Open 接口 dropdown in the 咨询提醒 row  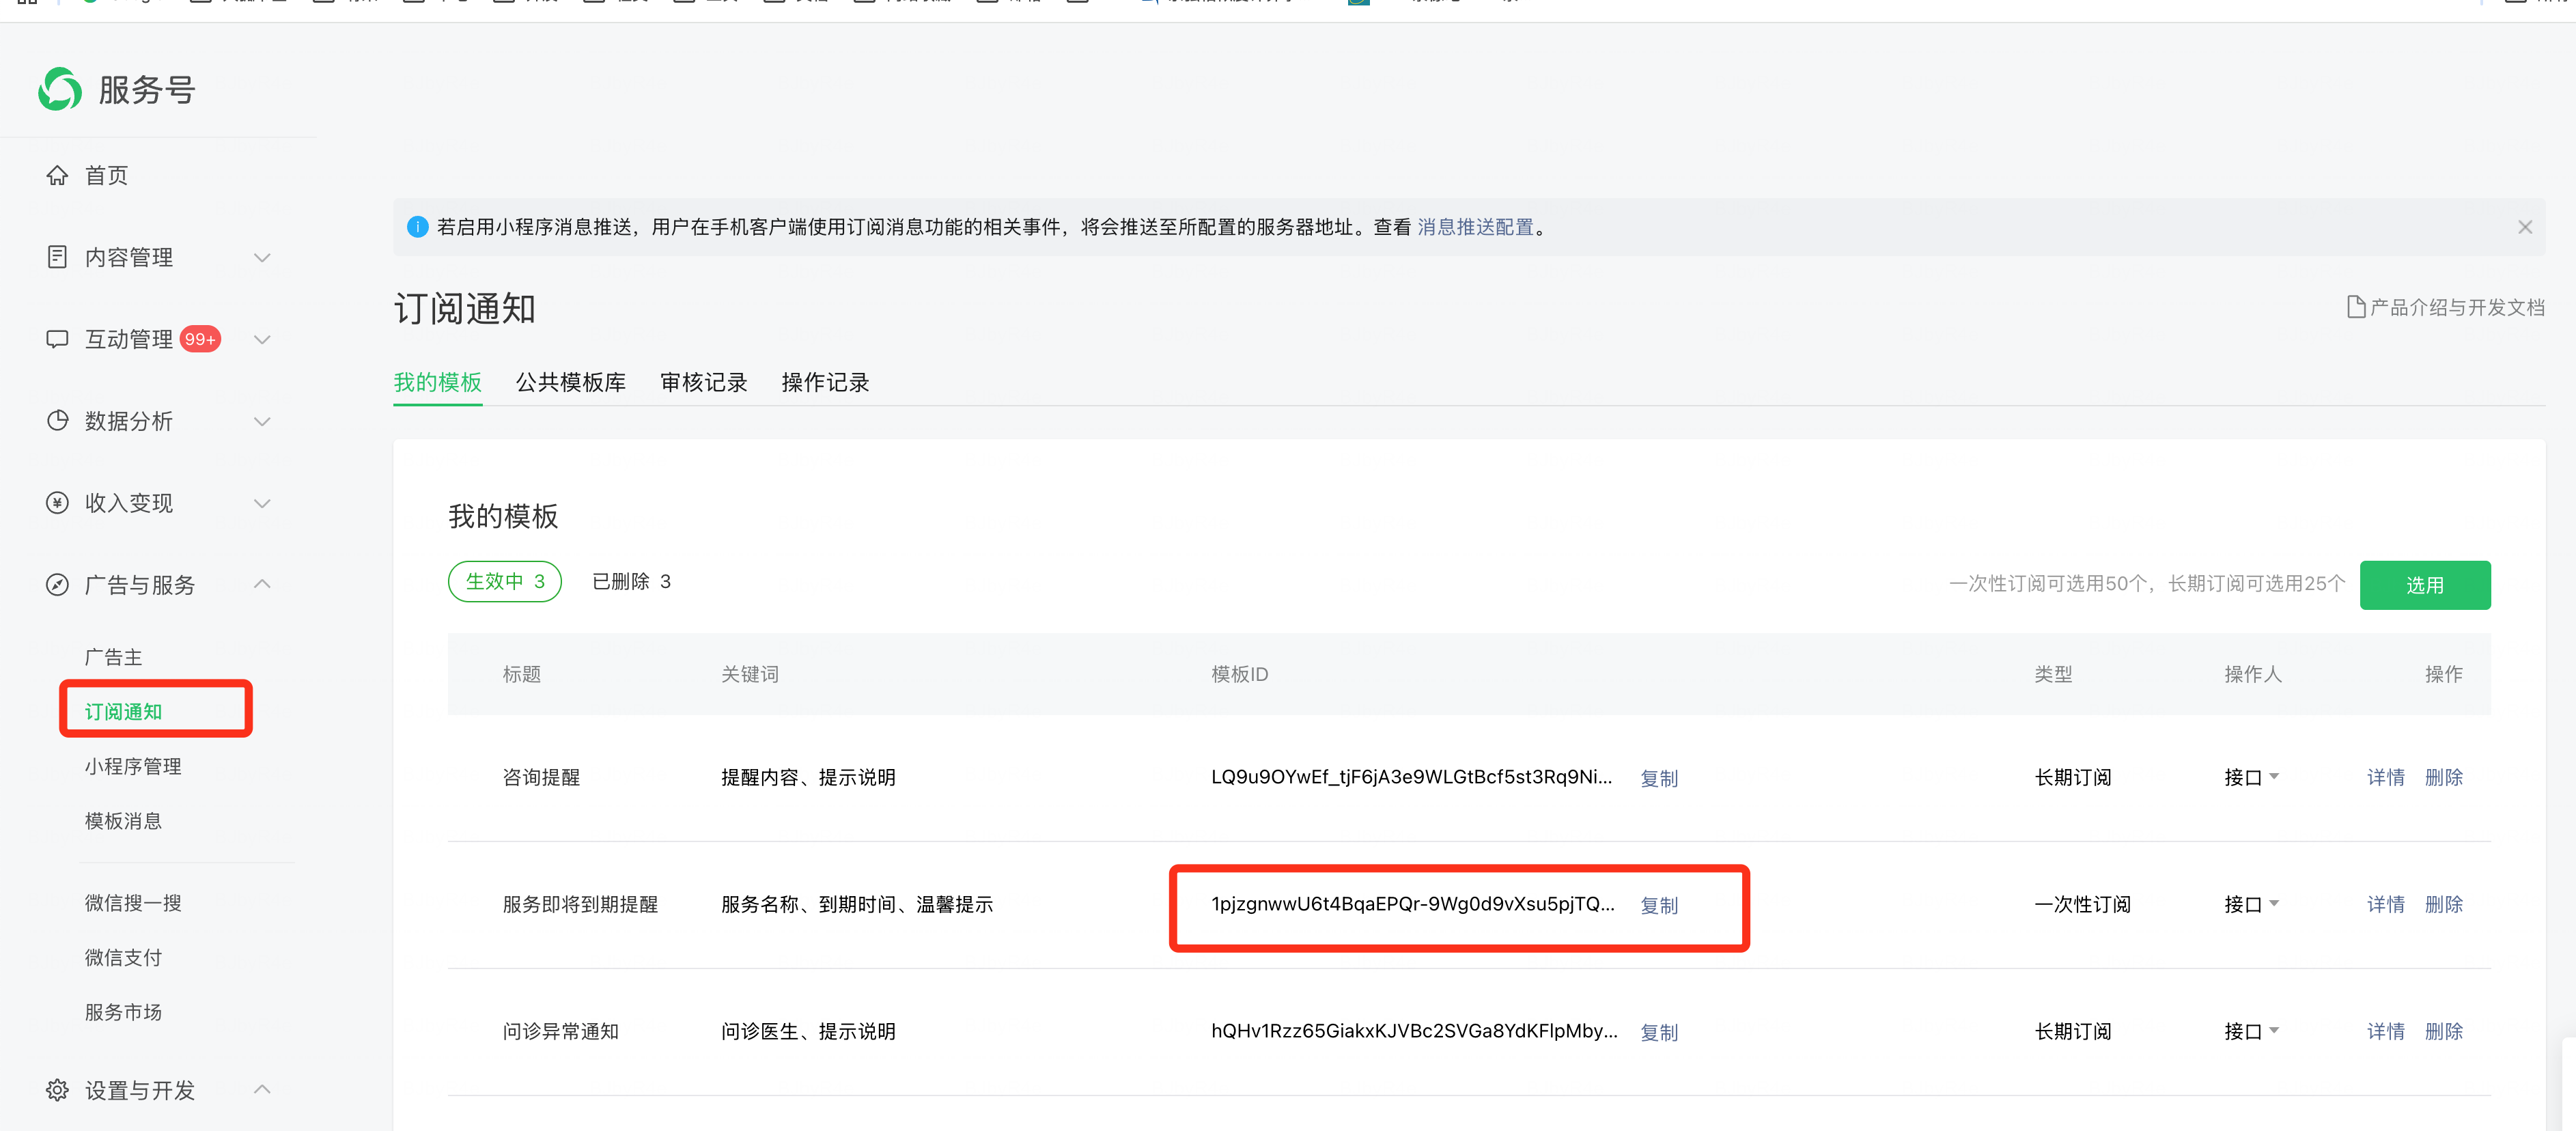2251,777
